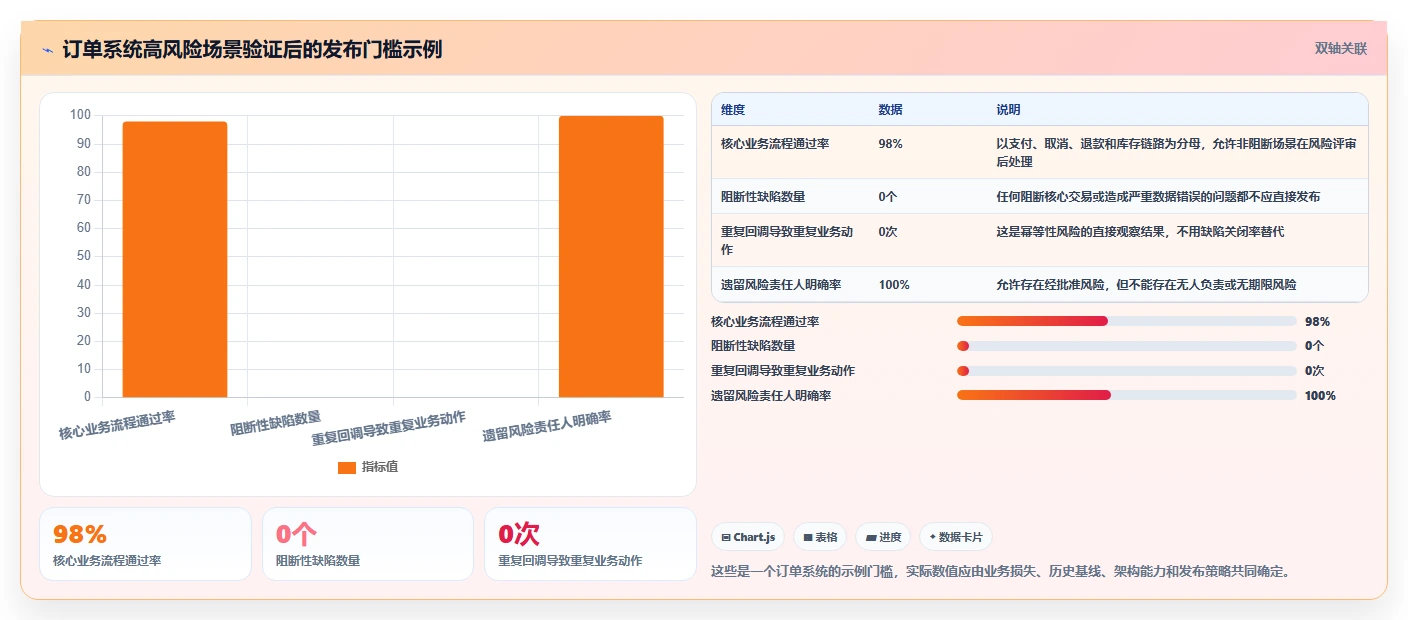Click the y-axis value 50
The width and height of the screenshot is (1408, 620).
[84, 257]
